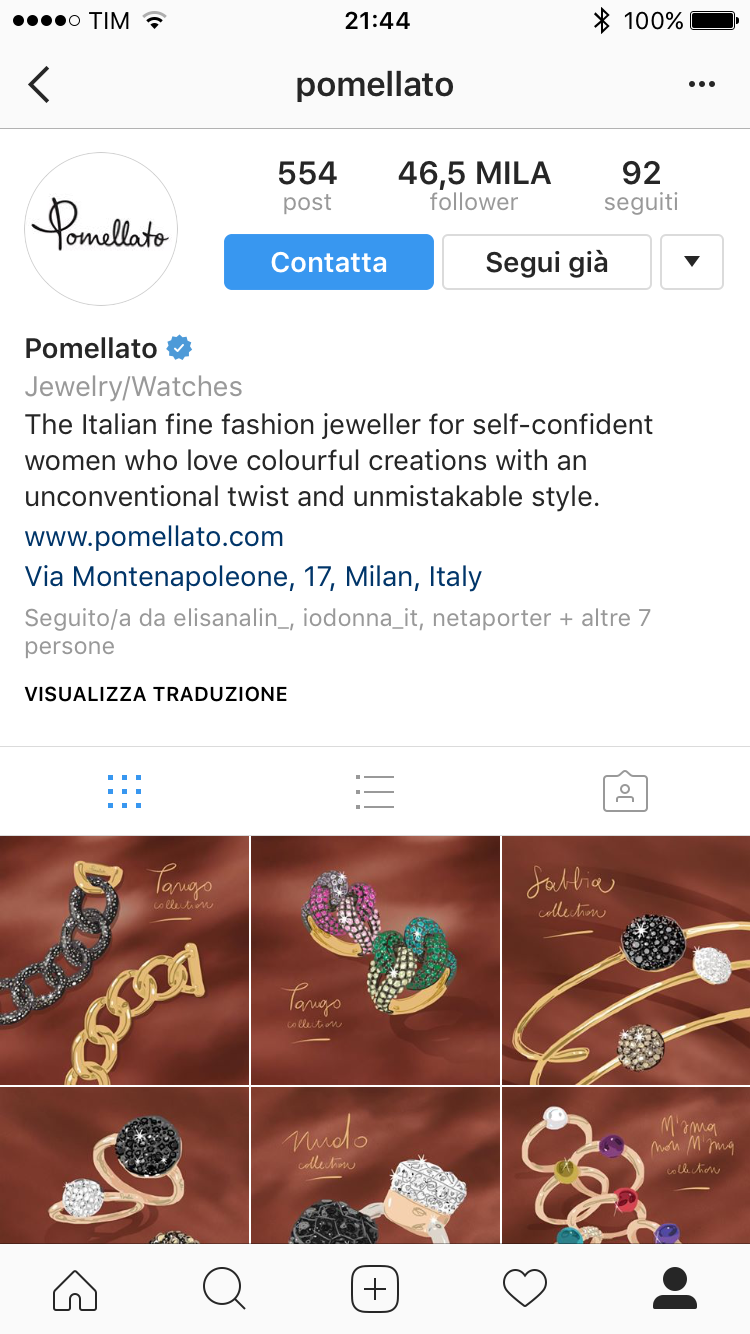This screenshot has height=1334, width=750.
Task: Tap the Contatta button
Action: (x=329, y=262)
